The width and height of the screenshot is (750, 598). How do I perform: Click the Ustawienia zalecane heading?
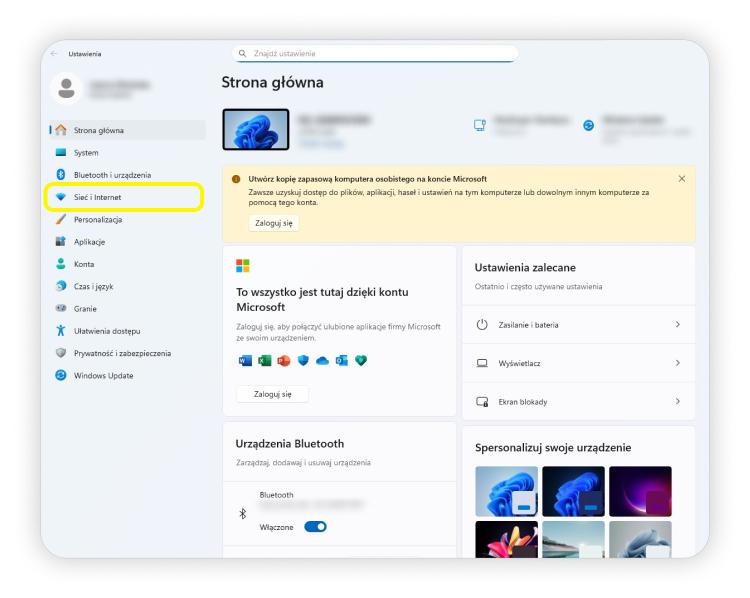point(525,267)
